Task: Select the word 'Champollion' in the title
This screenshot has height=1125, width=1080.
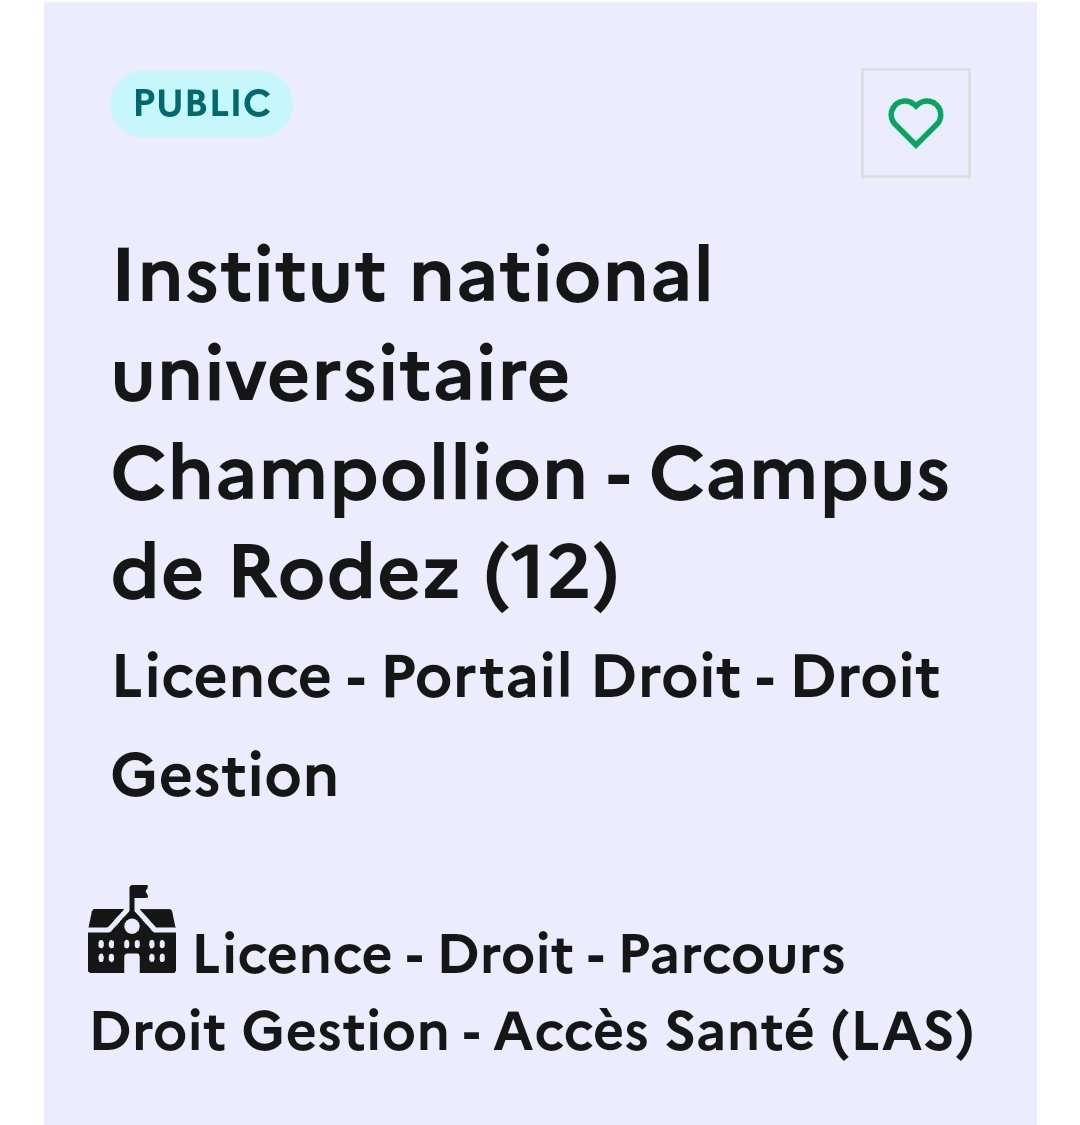Action: [x=349, y=476]
